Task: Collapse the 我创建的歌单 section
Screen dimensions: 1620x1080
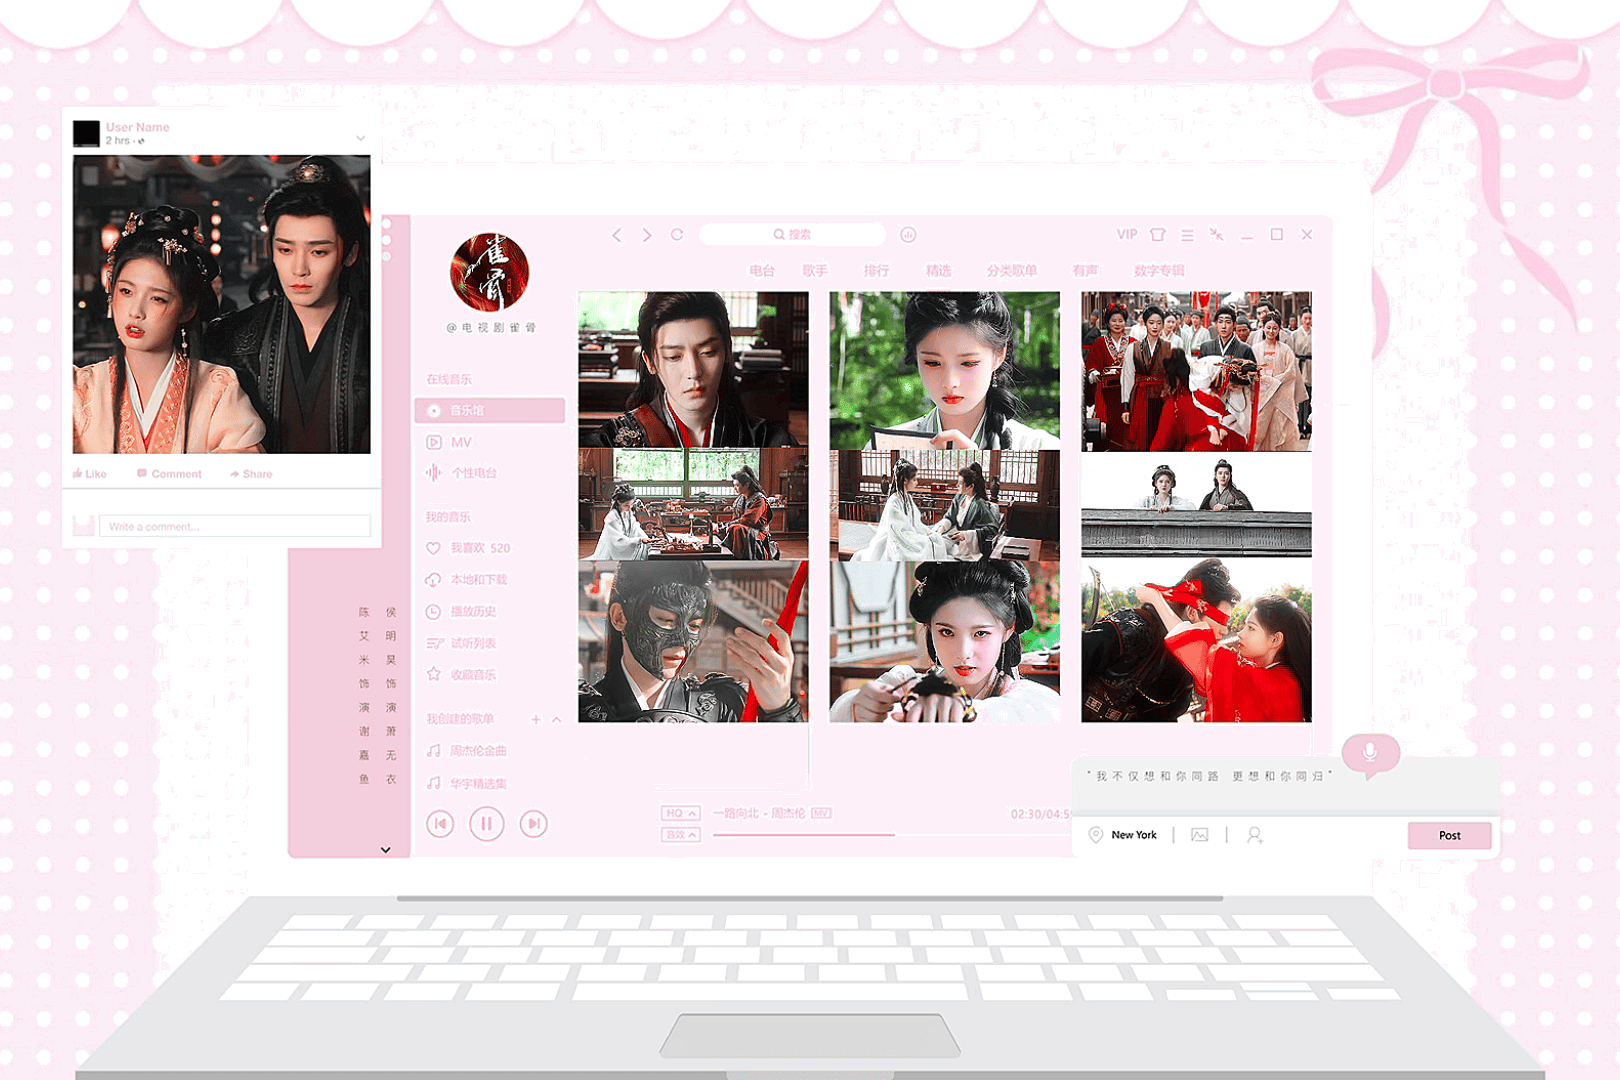Action: pos(557,719)
